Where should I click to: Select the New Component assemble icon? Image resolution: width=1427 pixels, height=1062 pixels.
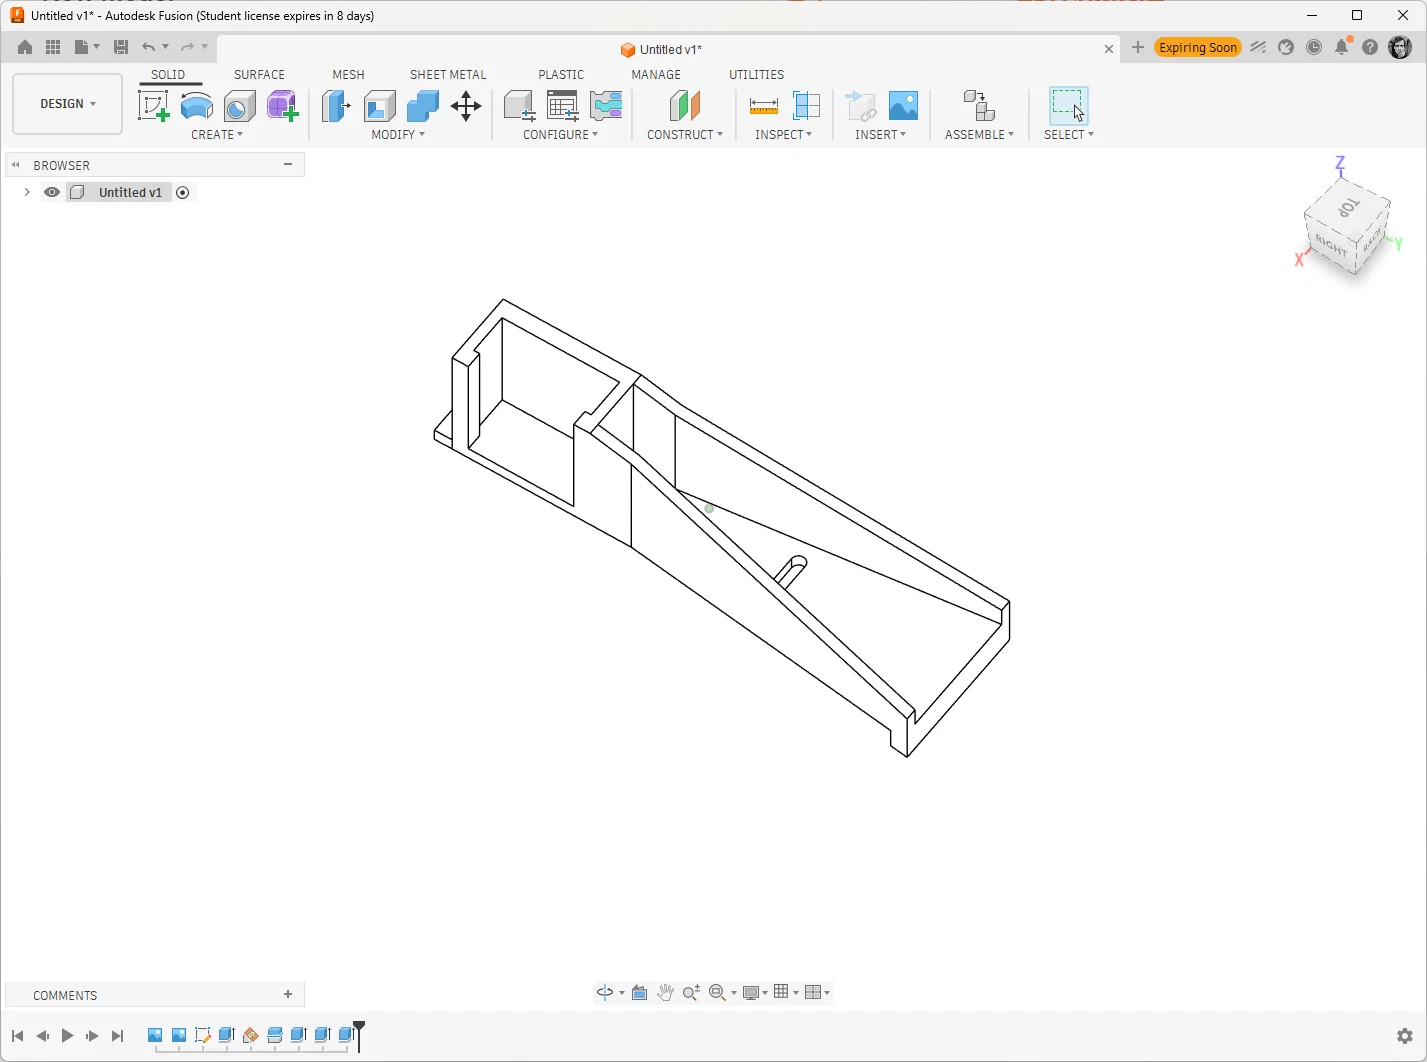(979, 106)
